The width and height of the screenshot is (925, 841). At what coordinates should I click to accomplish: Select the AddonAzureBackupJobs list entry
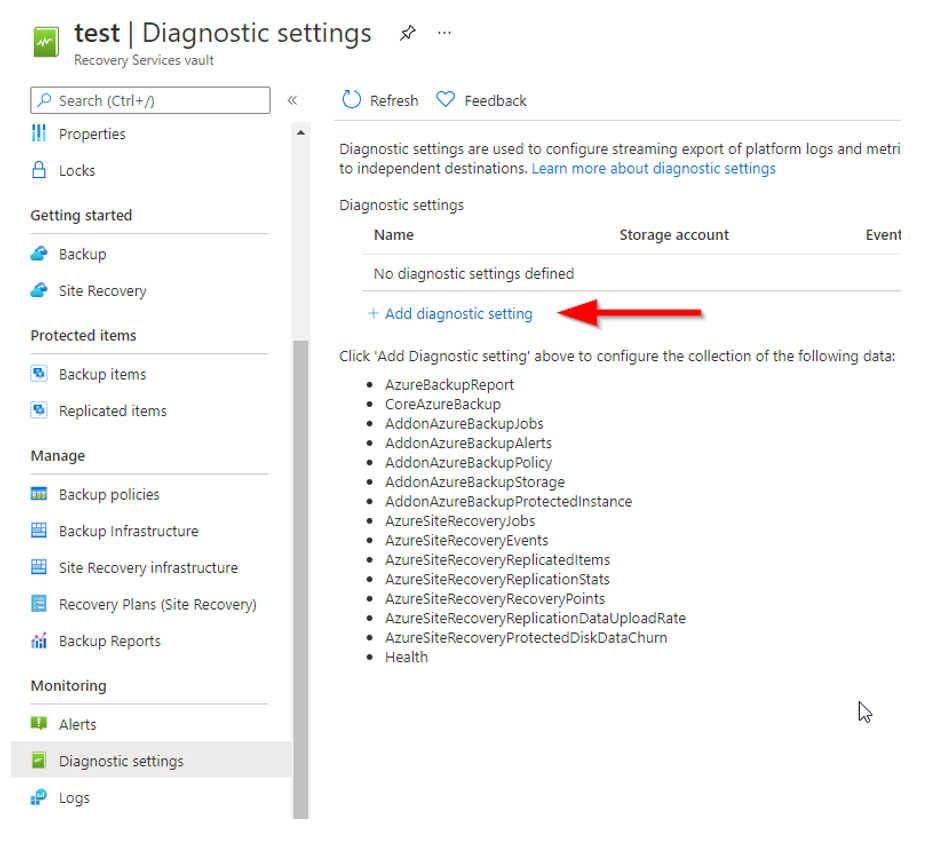(x=464, y=424)
